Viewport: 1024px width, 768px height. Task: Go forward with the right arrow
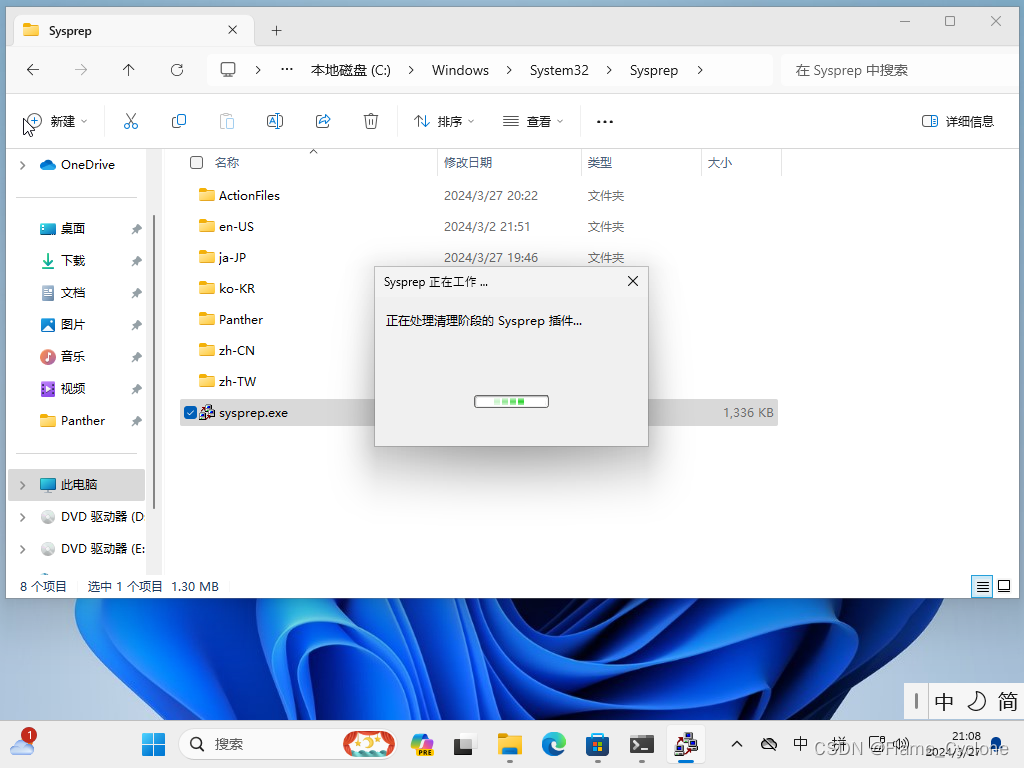(x=80, y=70)
